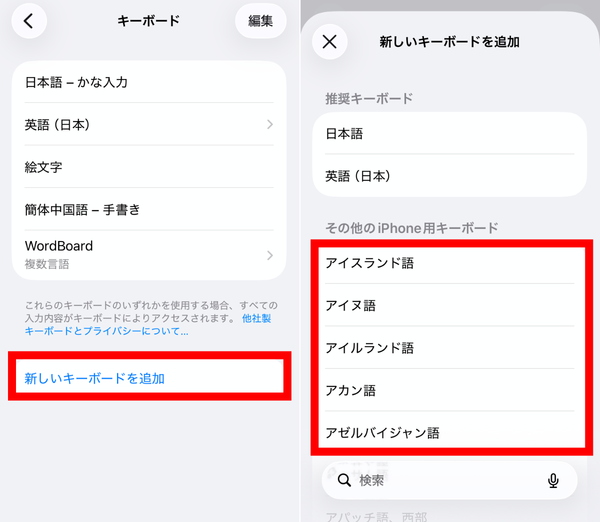Select アカン語 keyboard
Viewport: 600px width, 522px height.
point(450,390)
